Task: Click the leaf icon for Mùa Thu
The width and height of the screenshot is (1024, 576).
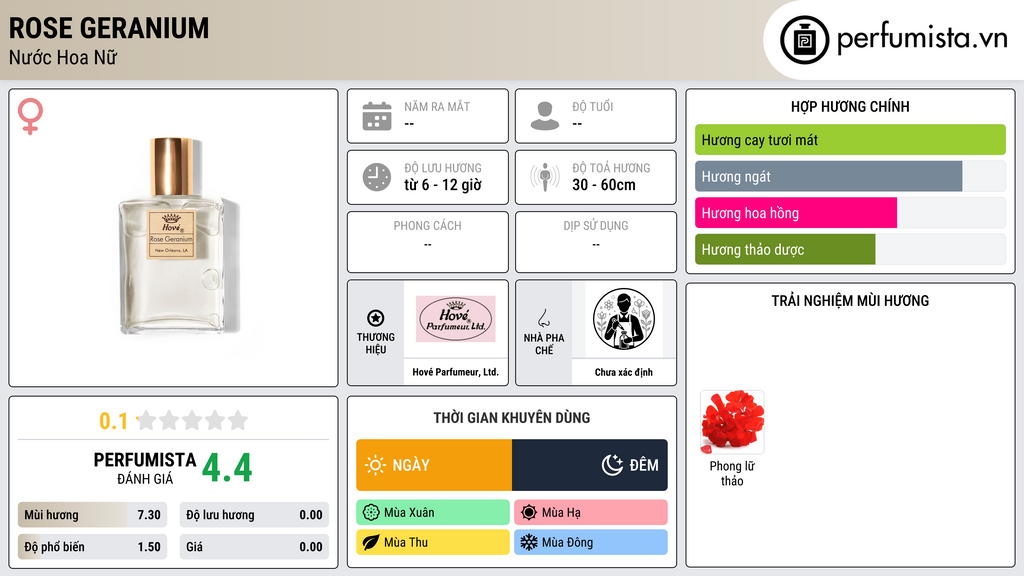Action: pos(371,542)
